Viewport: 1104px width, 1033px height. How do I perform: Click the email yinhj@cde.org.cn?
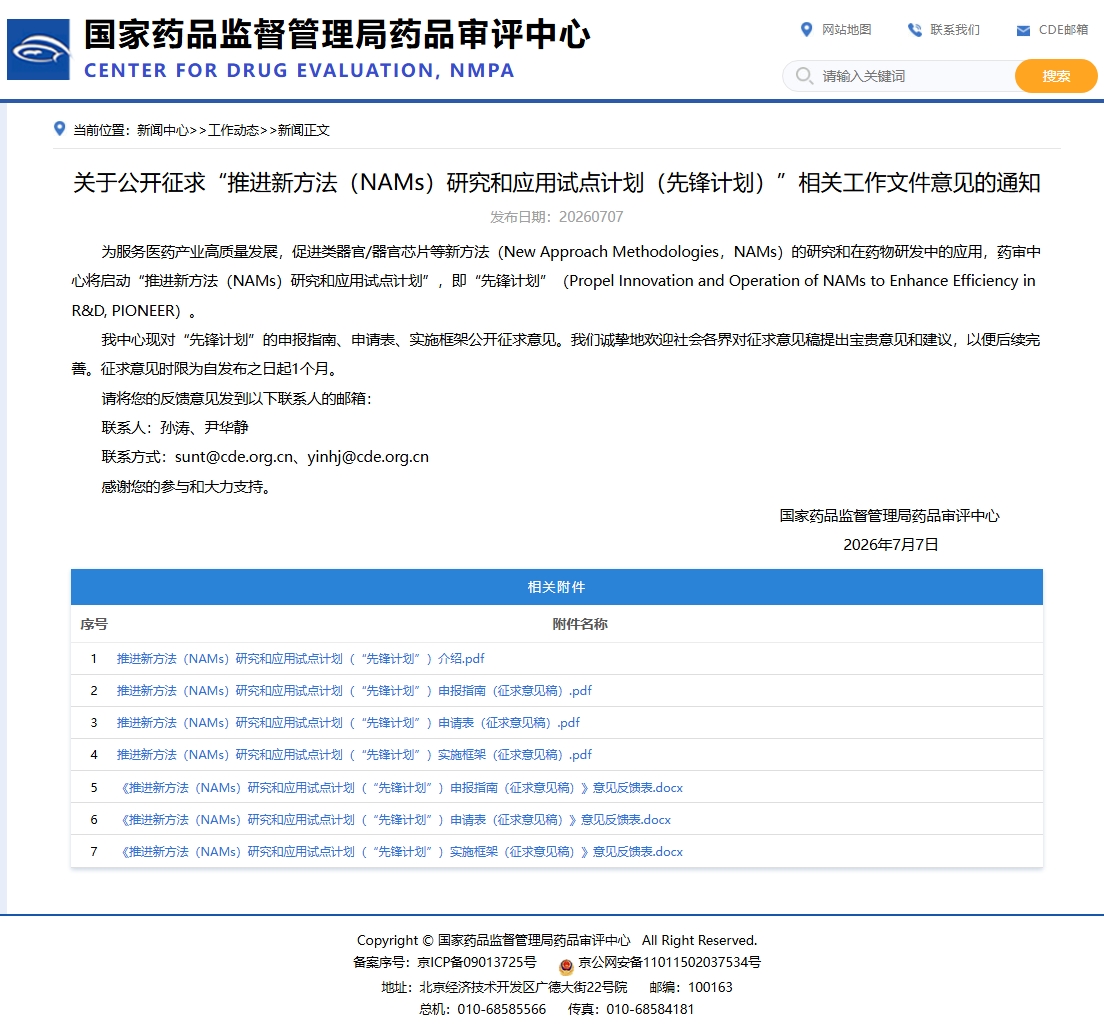pos(368,457)
